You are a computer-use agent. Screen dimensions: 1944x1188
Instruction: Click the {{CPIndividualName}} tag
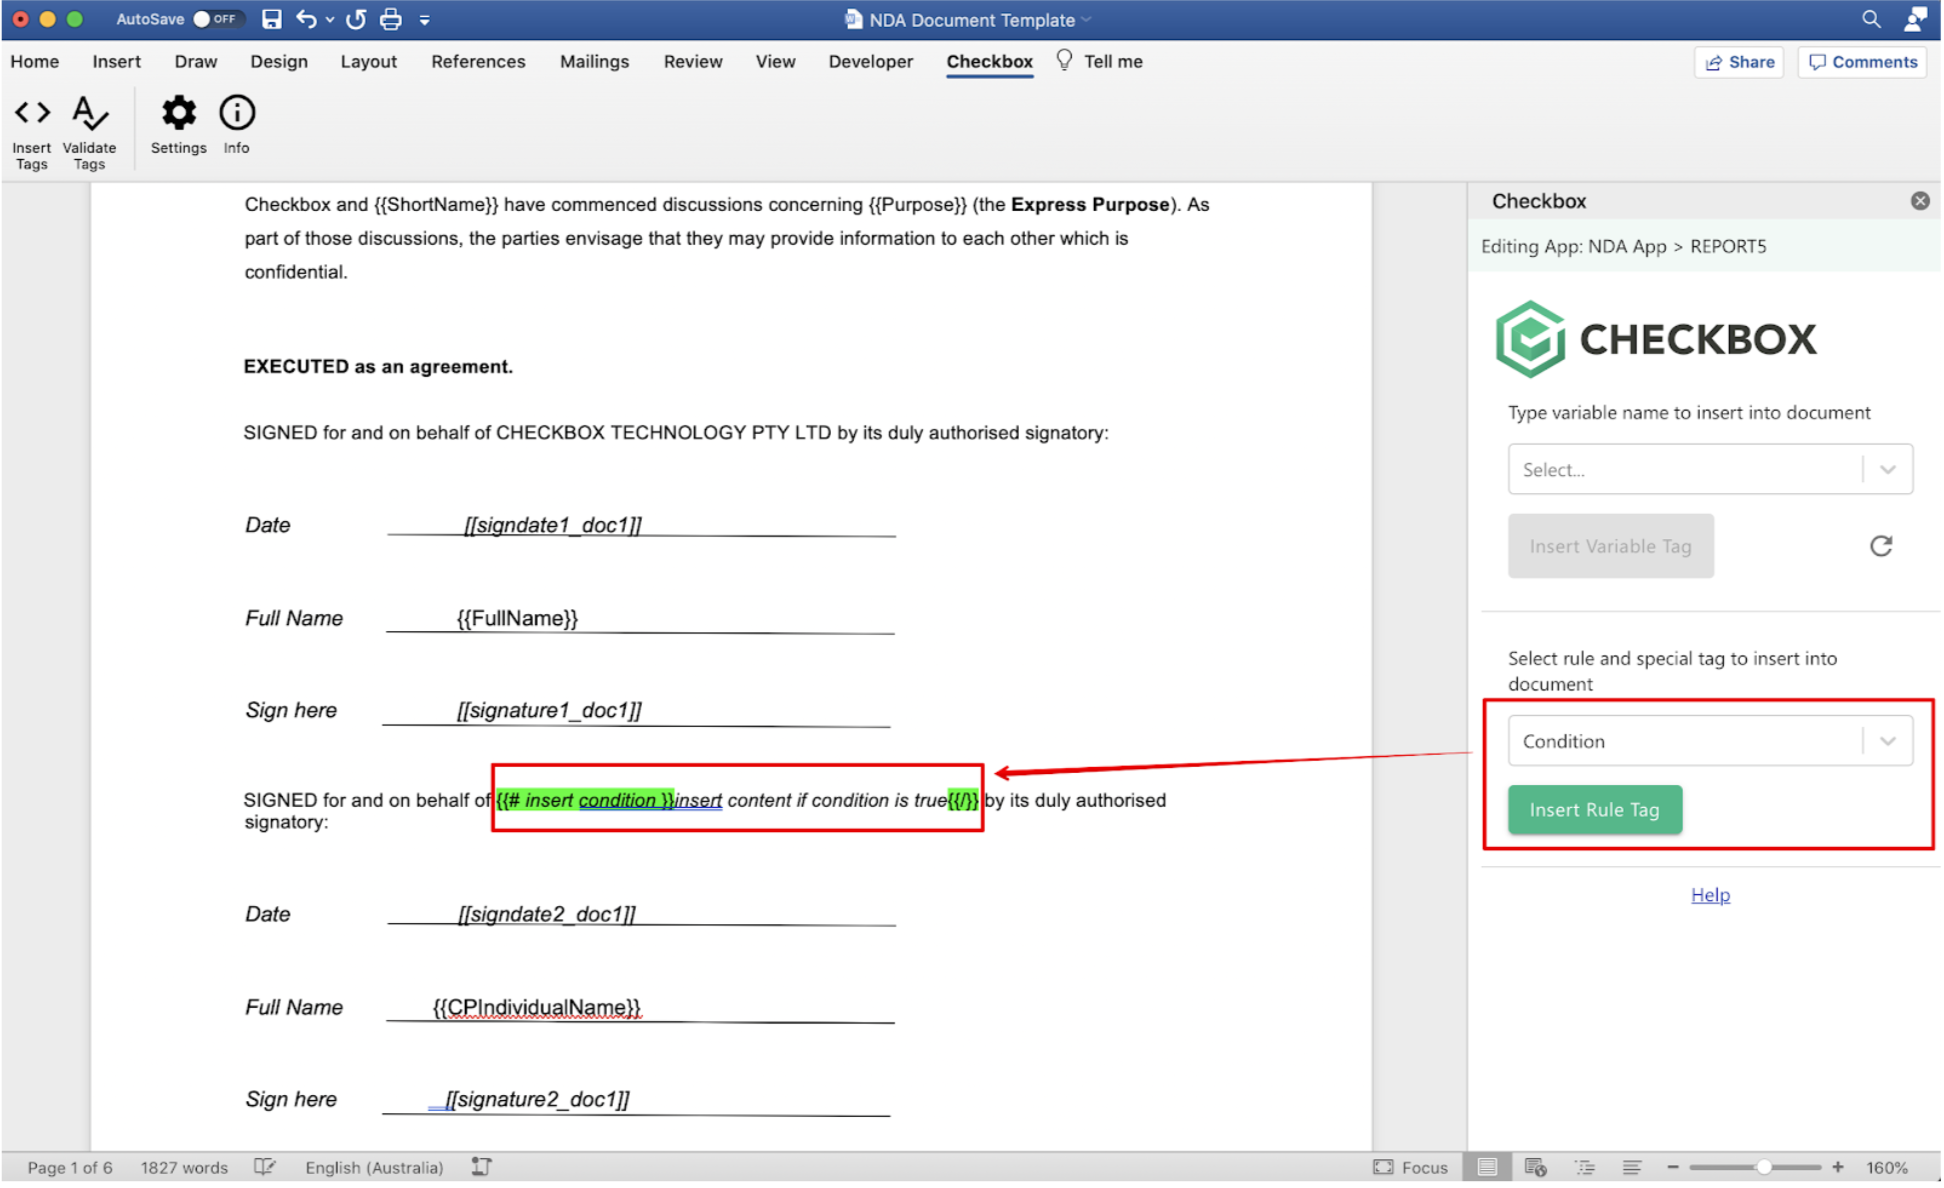pyautogui.click(x=536, y=1007)
